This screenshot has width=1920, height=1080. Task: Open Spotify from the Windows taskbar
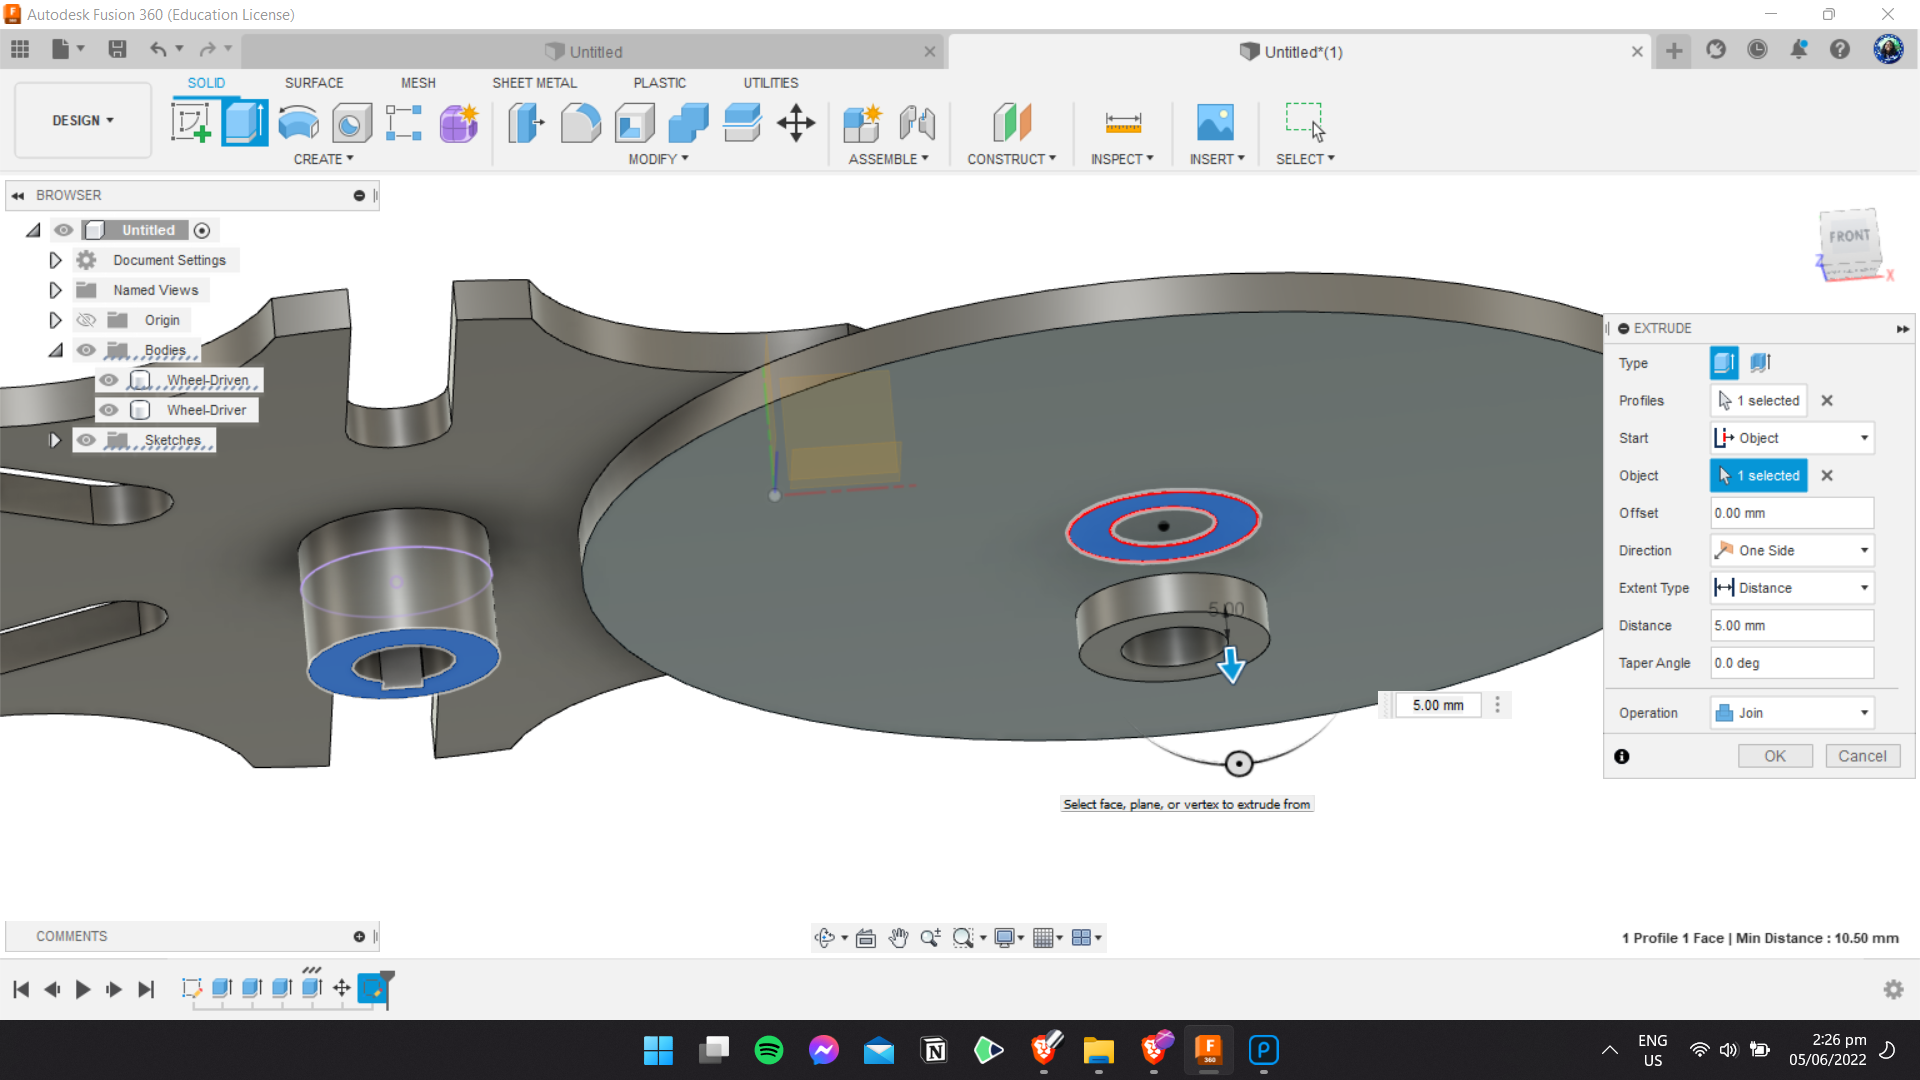(x=769, y=1050)
